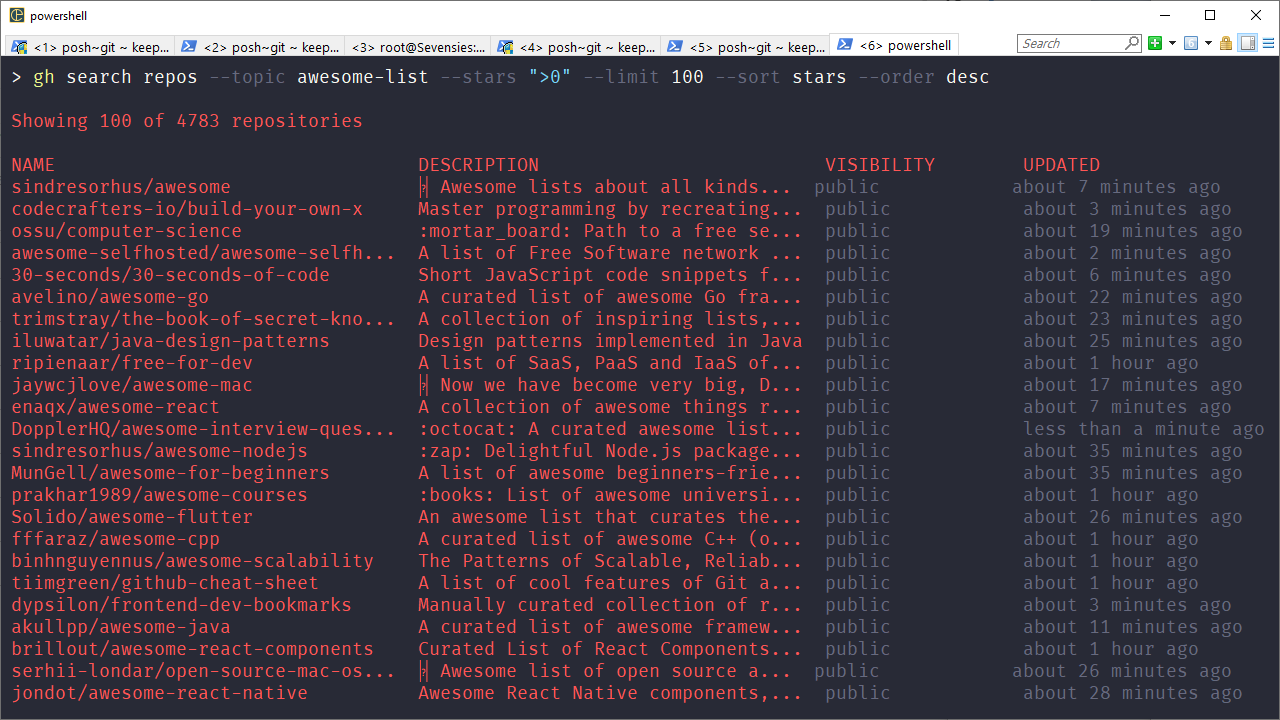Switch to tab <1> posh~git
Viewport: 1280px width, 720px height.
click(91, 46)
